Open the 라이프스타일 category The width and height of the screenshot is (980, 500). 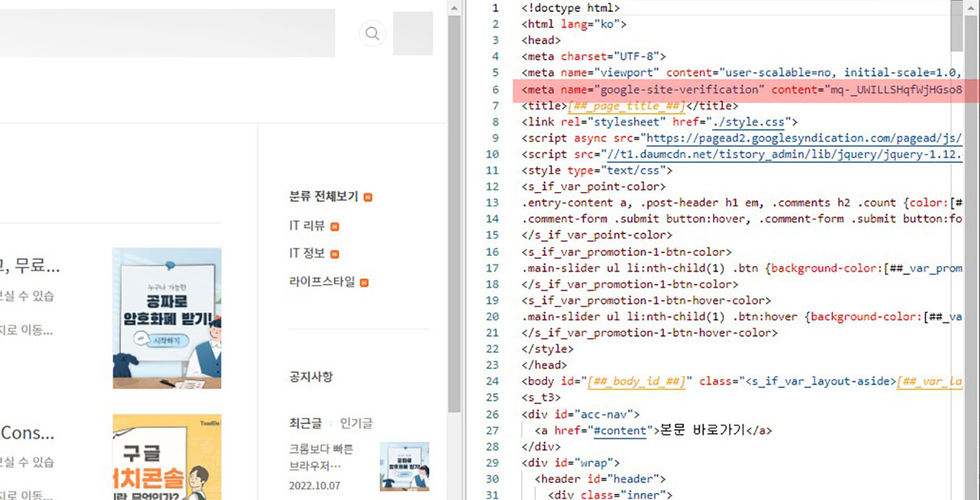(x=322, y=282)
